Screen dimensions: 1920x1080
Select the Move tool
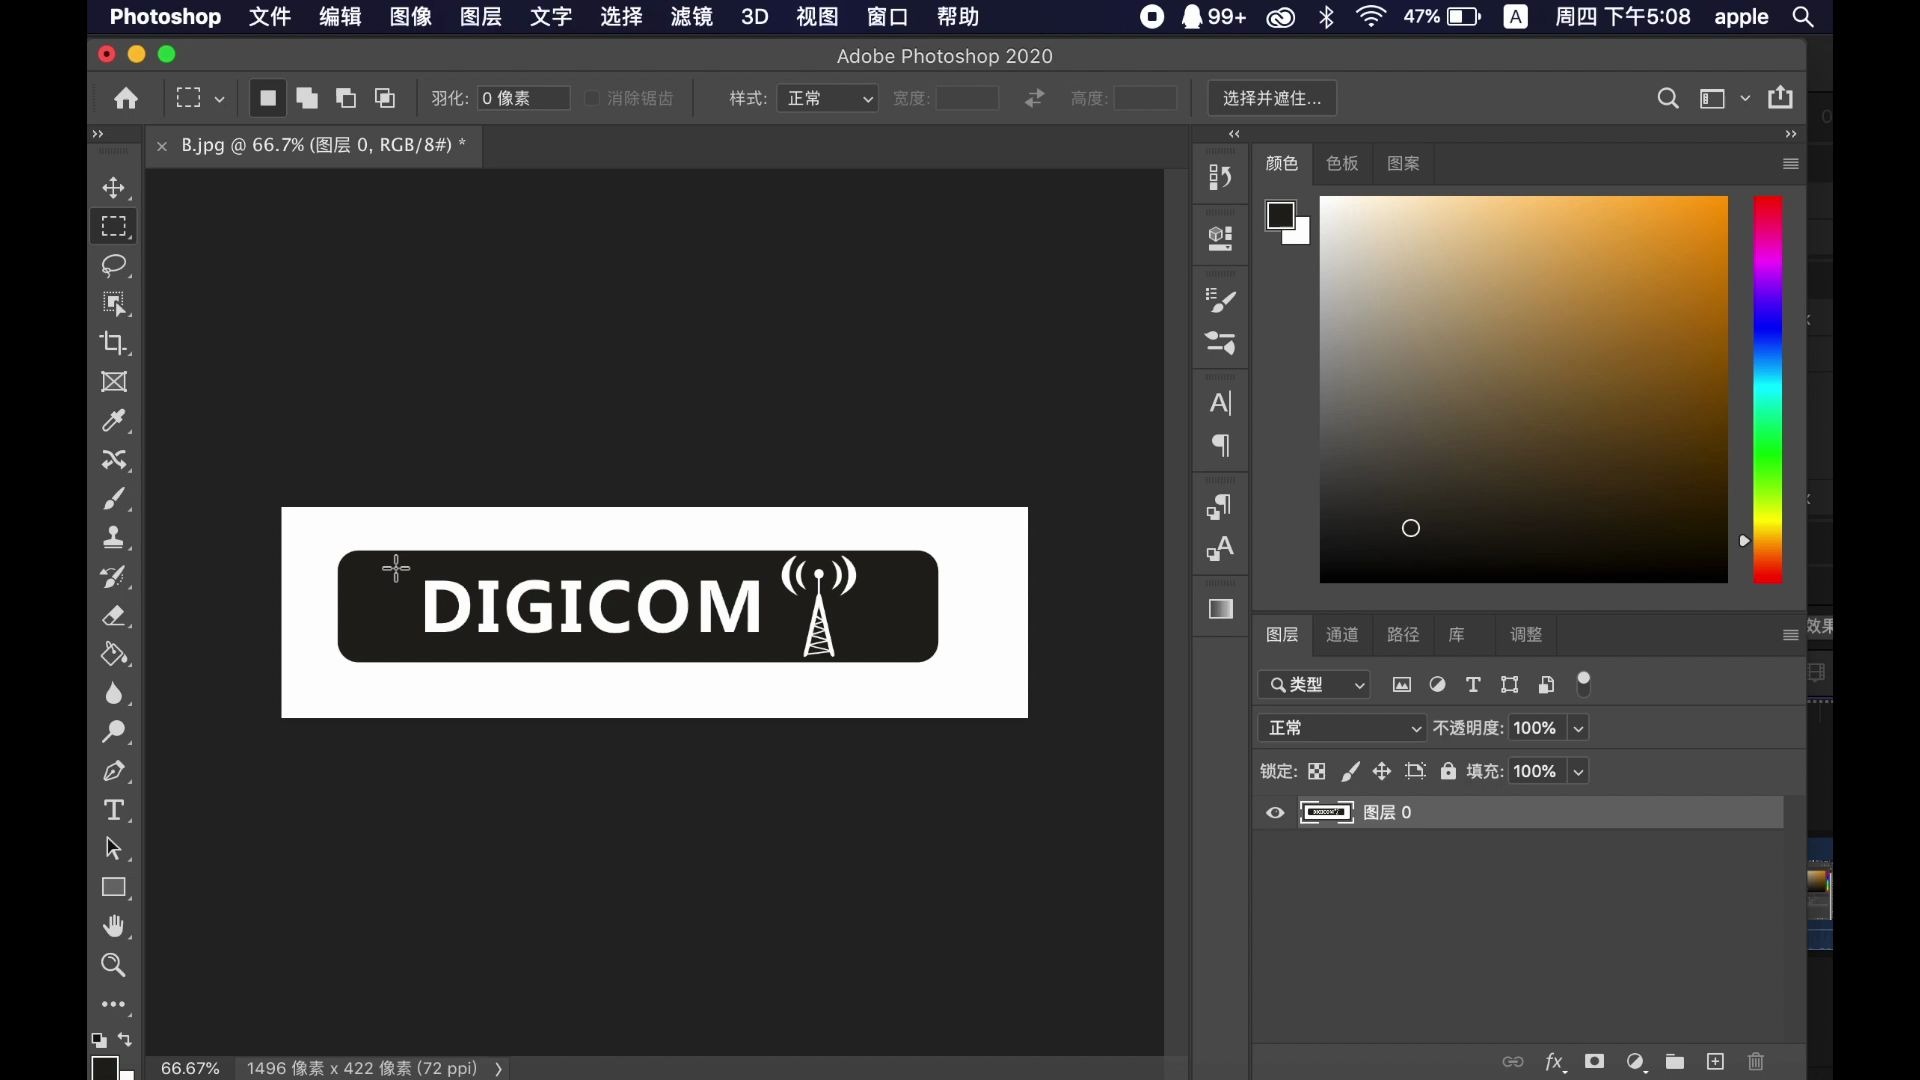[x=114, y=188]
